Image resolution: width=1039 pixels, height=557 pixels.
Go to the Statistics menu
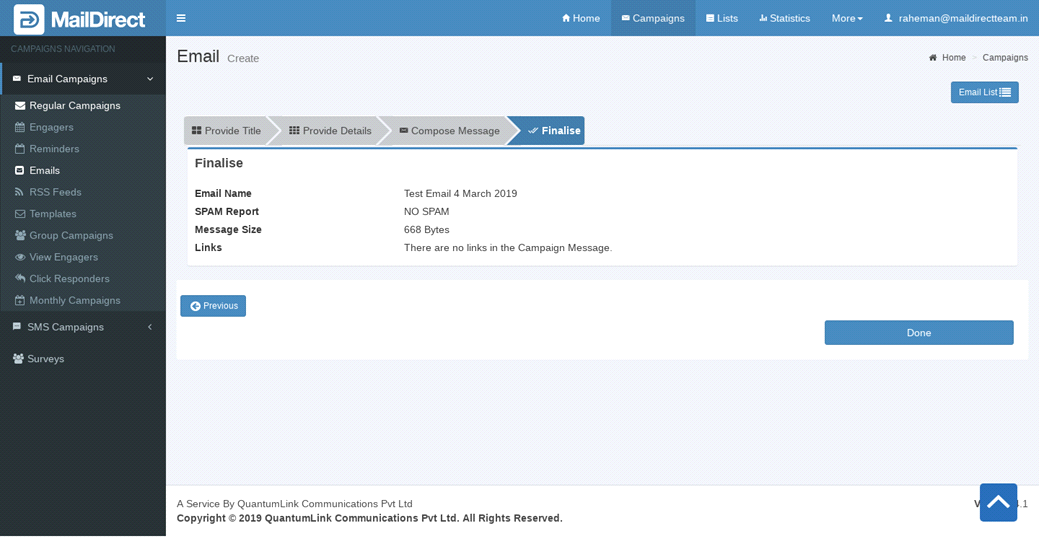pyautogui.click(x=784, y=18)
